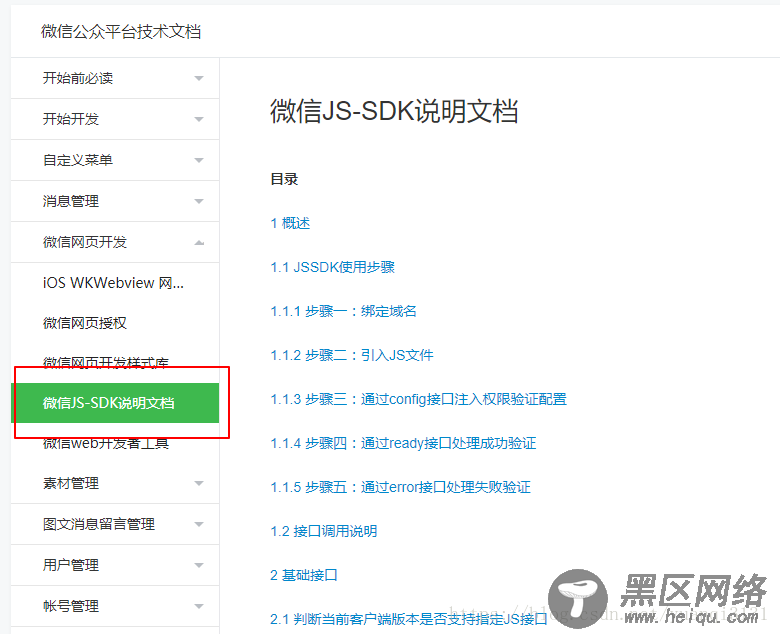Expand the 自定义菜单 section arrow

point(199,160)
